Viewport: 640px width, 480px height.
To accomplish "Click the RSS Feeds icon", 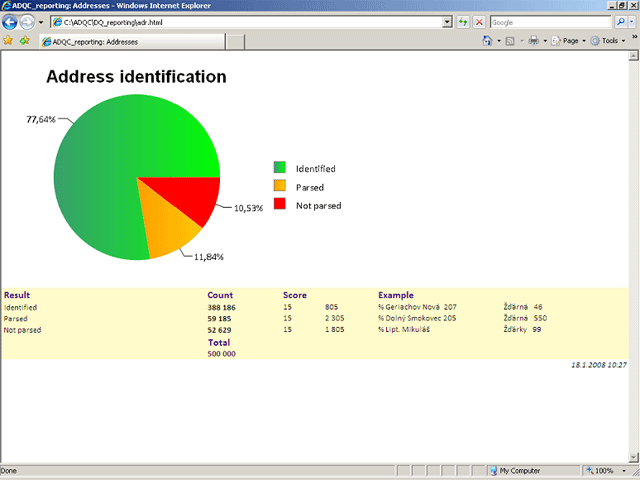I will [x=510, y=41].
